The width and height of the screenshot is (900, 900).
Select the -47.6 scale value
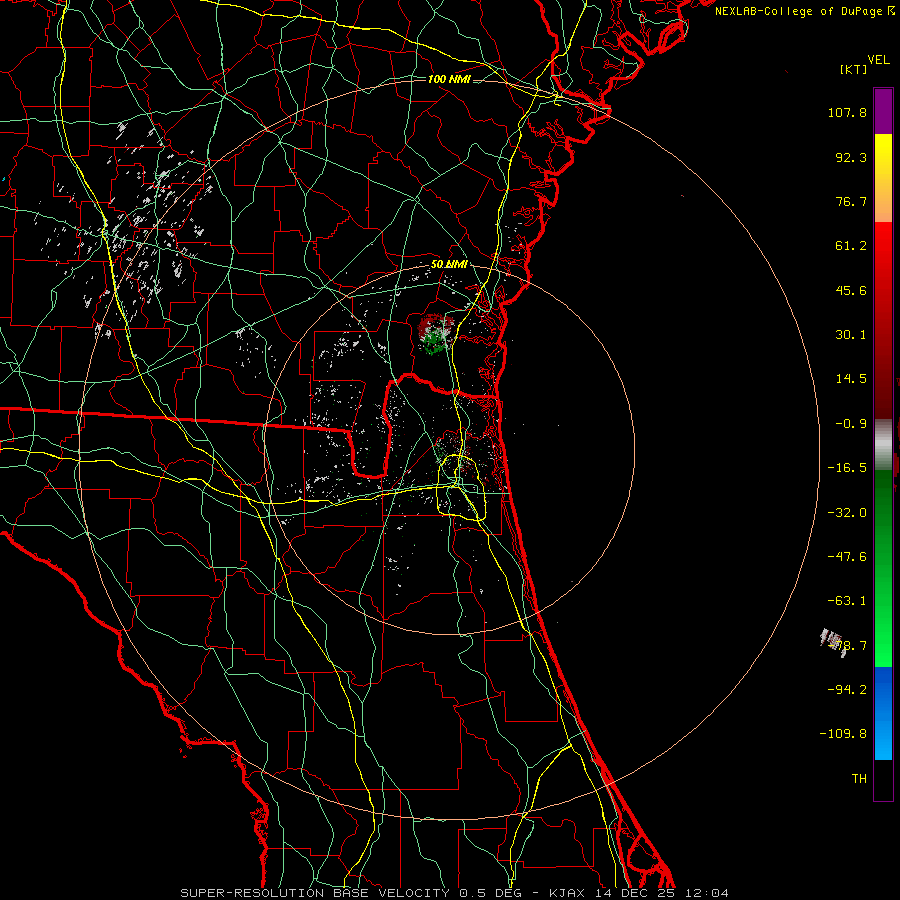click(x=847, y=557)
